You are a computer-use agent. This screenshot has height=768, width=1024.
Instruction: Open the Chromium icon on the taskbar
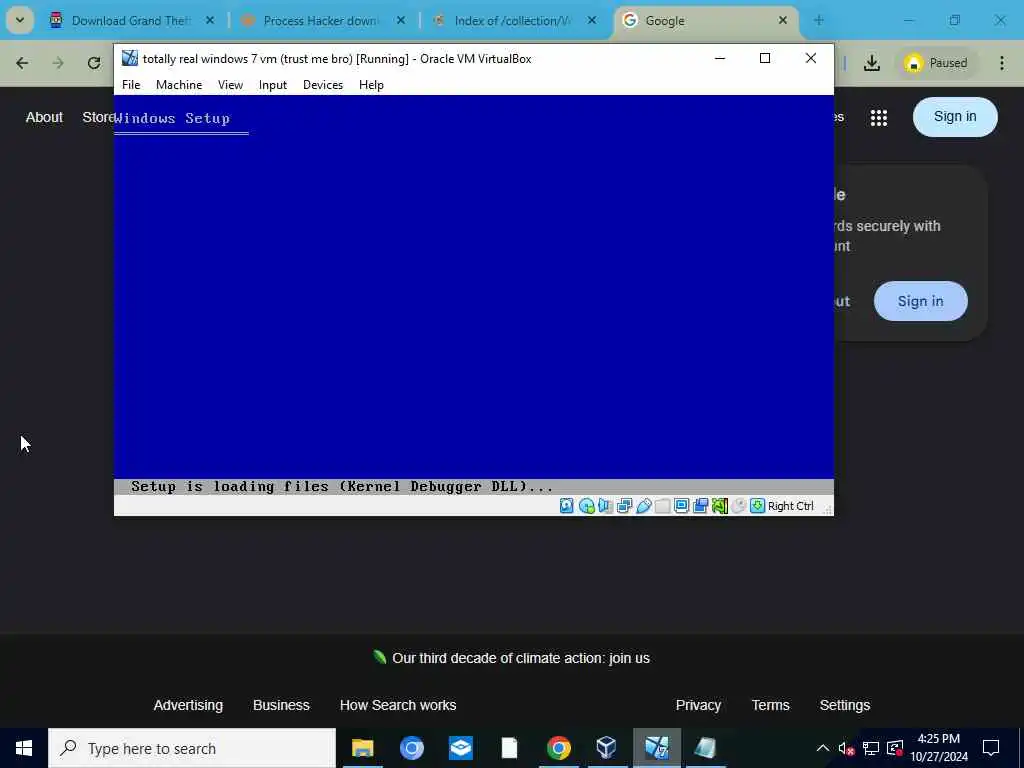pyautogui.click(x=411, y=748)
